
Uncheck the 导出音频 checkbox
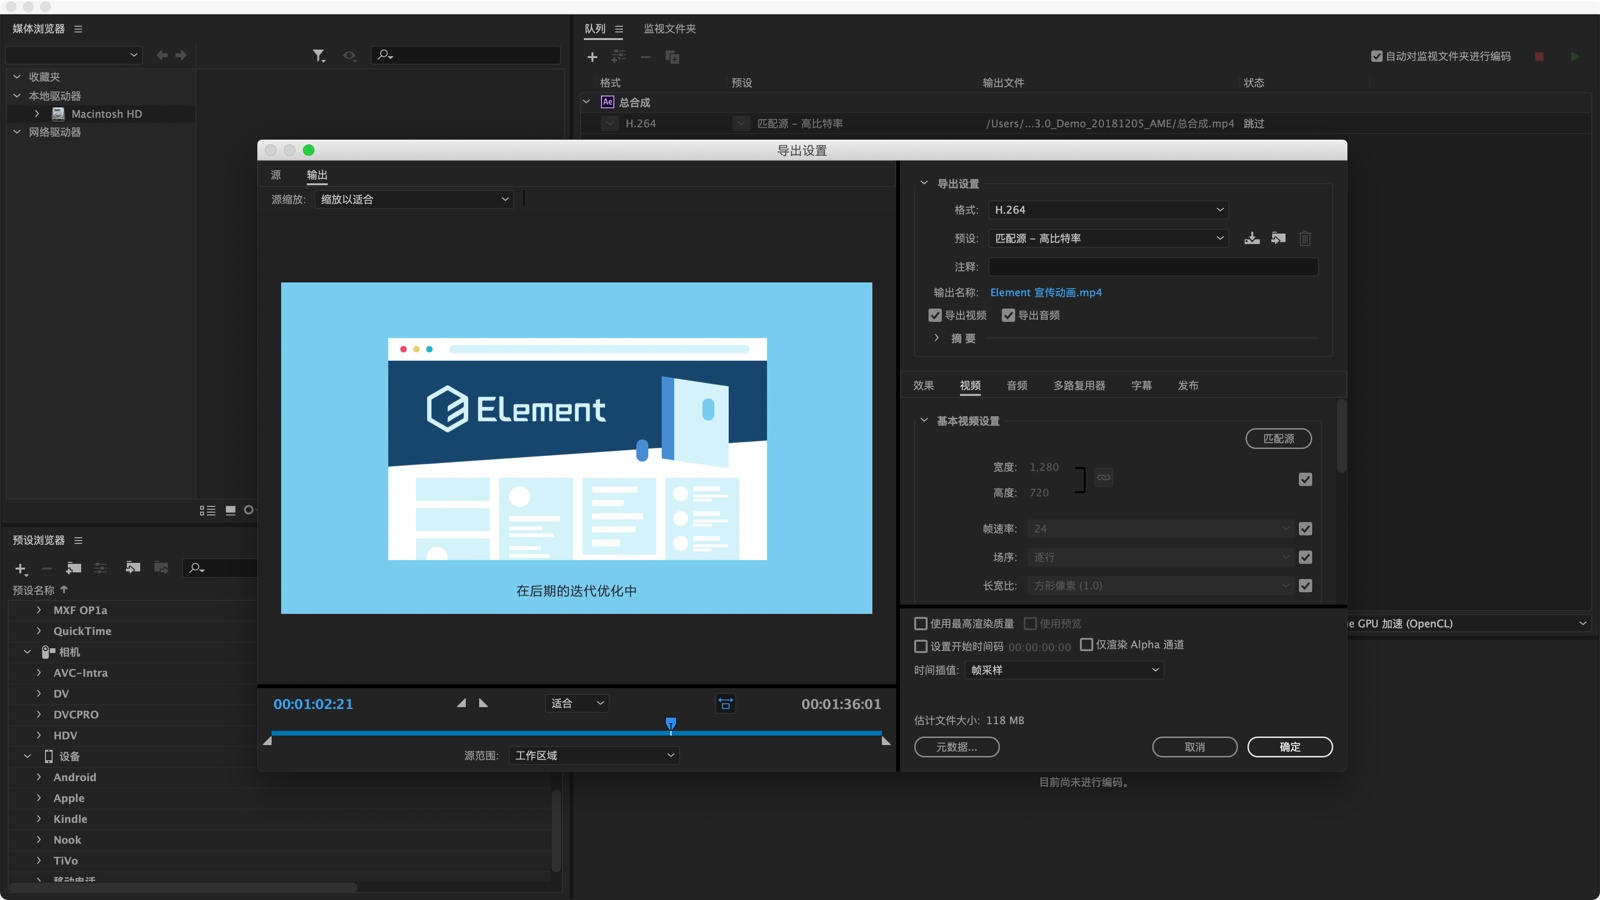click(1008, 315)
